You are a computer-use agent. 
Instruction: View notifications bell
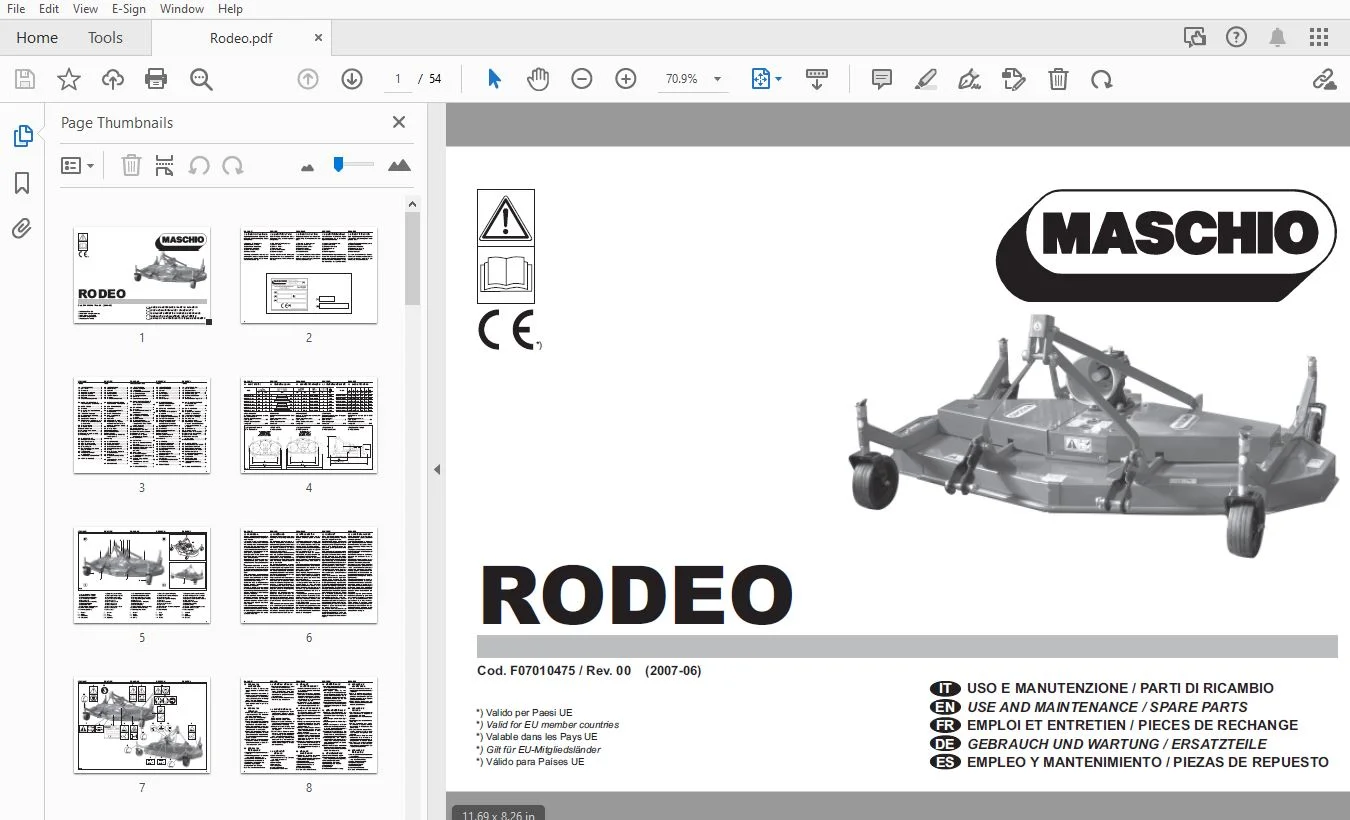click(x=1278, y=38)
